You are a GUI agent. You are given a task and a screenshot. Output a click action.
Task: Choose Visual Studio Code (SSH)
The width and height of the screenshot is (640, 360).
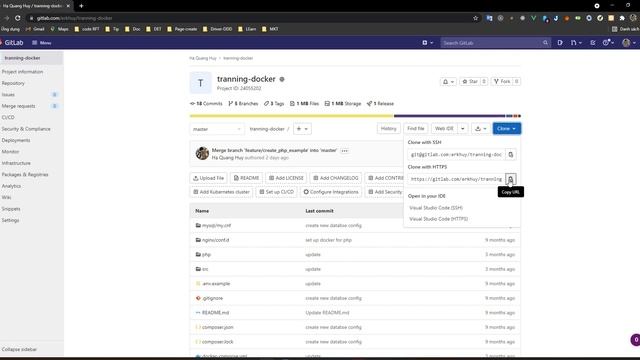[x=436, y=208]
